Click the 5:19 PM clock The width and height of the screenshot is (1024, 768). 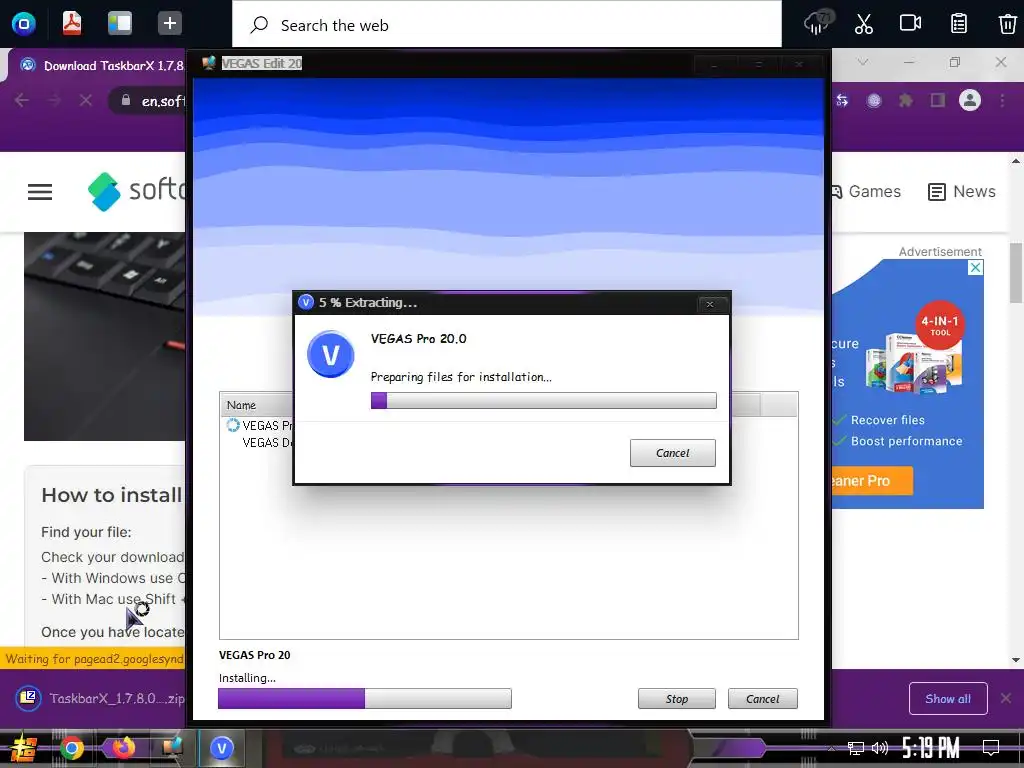click(x=931, y=748)
